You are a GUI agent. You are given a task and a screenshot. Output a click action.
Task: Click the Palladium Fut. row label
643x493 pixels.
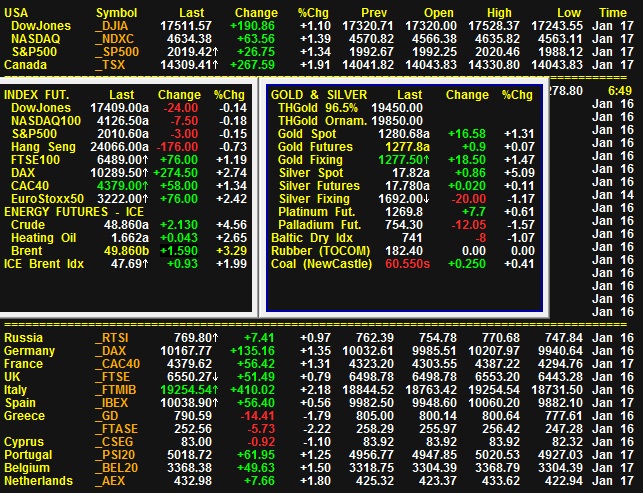click(x=319, y=225)
